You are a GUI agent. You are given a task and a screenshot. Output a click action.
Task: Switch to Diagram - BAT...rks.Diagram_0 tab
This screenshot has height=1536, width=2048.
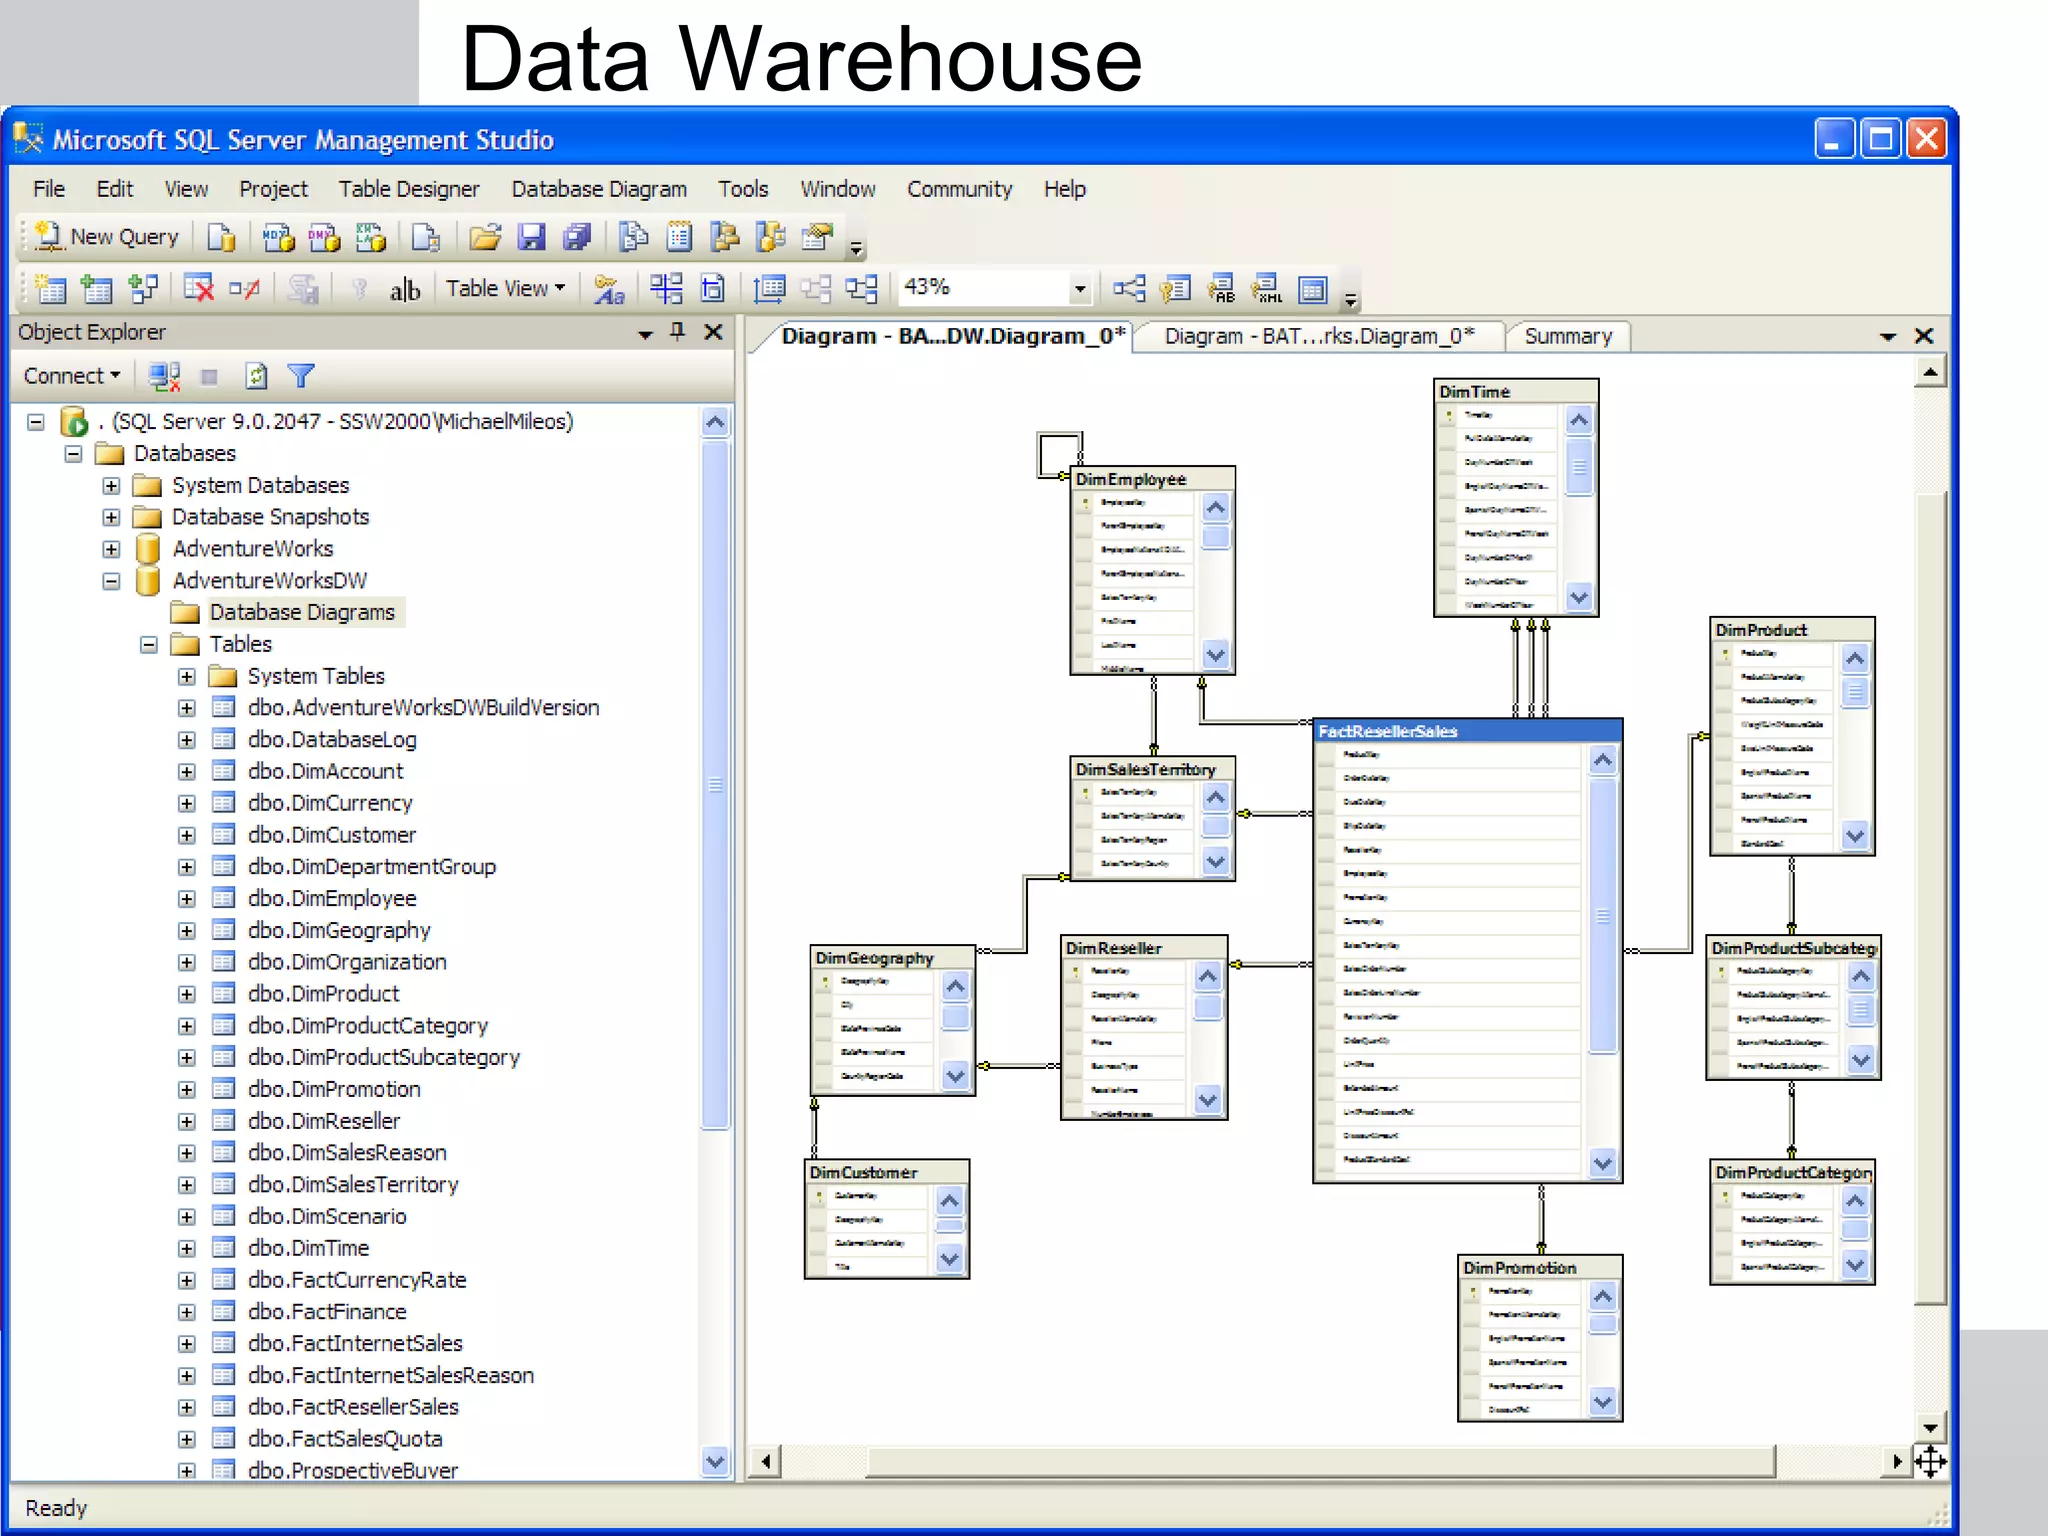[x=1319, y=337]
